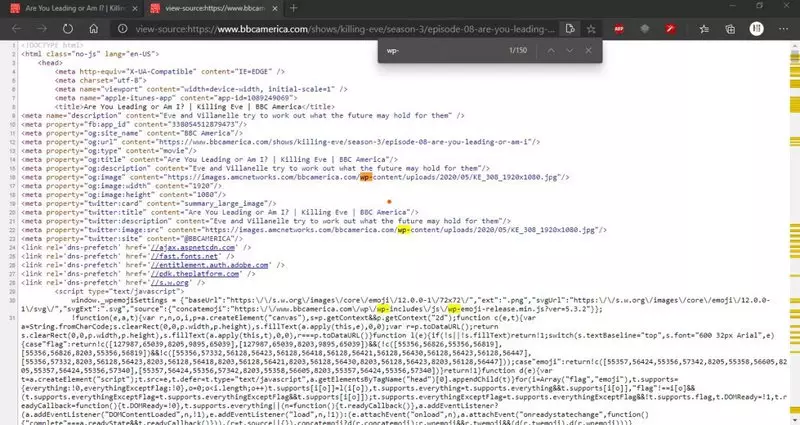
Task: Open the //fast.fonts.net link
Action: (x=184, y=256)
